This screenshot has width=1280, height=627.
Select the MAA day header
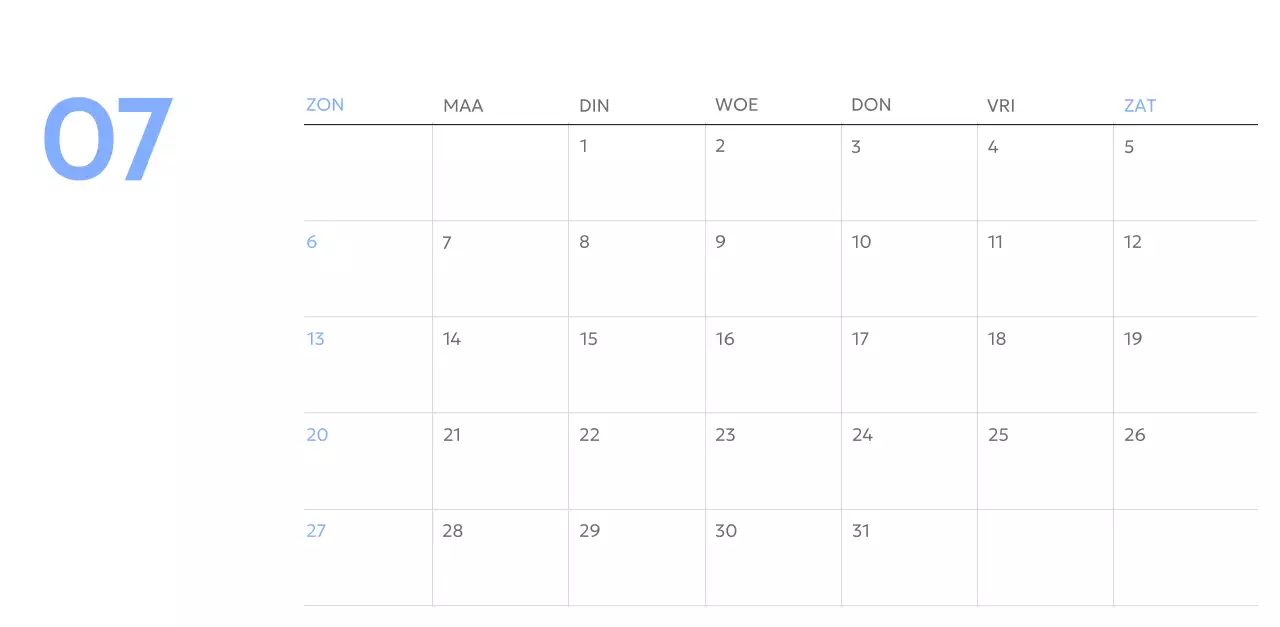coord(463,106)
